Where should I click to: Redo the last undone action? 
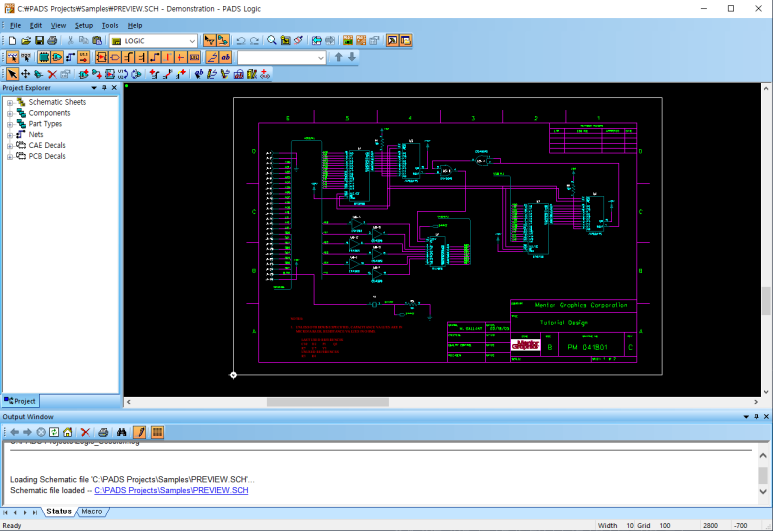click(x=254, y=40)
